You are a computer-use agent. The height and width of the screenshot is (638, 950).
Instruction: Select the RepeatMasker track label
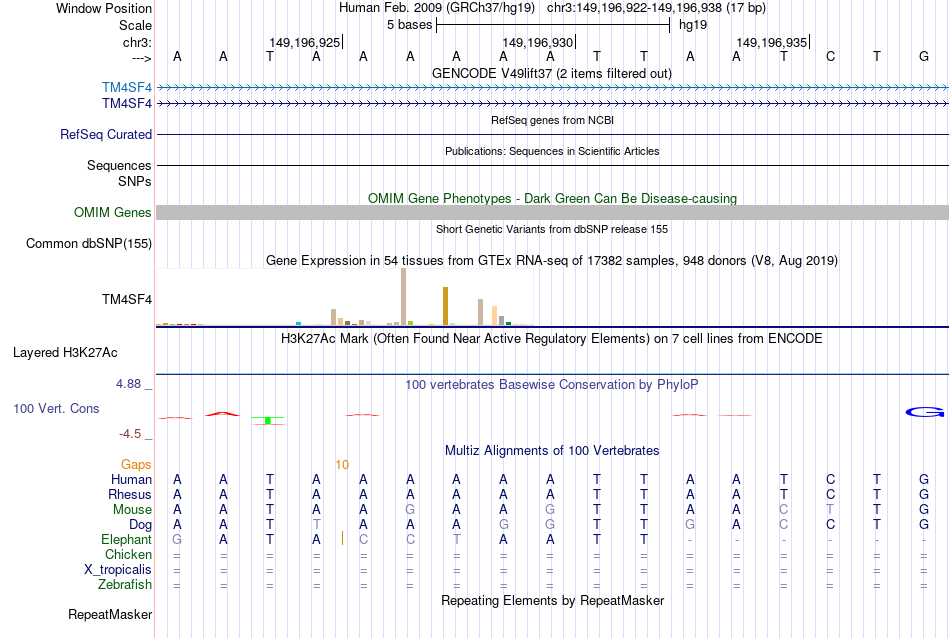click(x=110, y=614)
